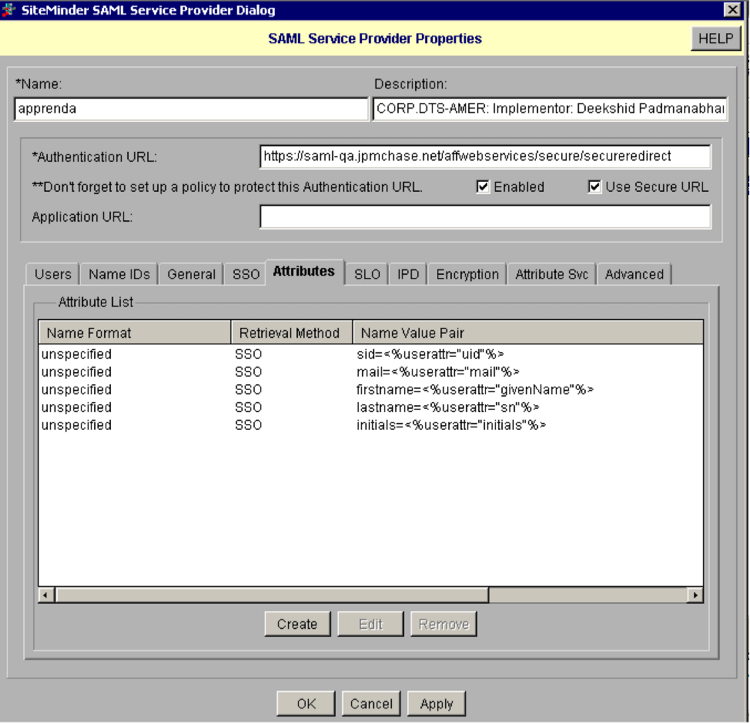Select the lastname=<%userattr="sn"%> row
Image resolution: width=750 pixels, height=724 pixels.
point(371,407)
